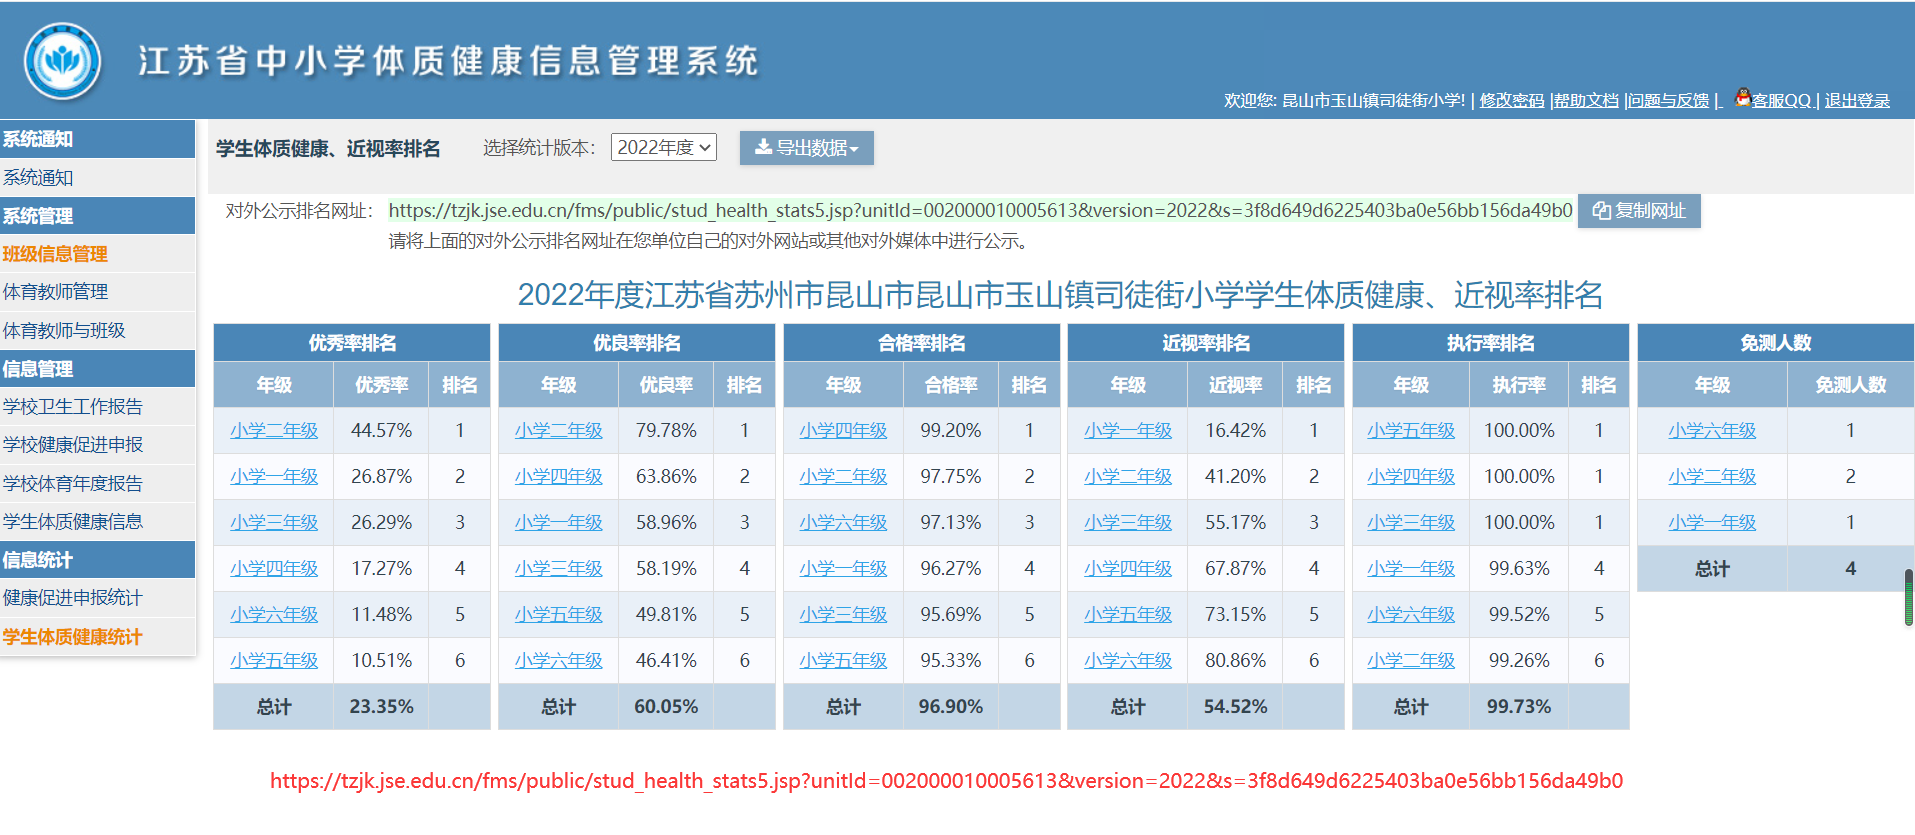Image resolution: width=1915 pixels, height=835 pixels.
Task: Open 小学五年级 in 执行率排名 table
Action: (1411, 431)
